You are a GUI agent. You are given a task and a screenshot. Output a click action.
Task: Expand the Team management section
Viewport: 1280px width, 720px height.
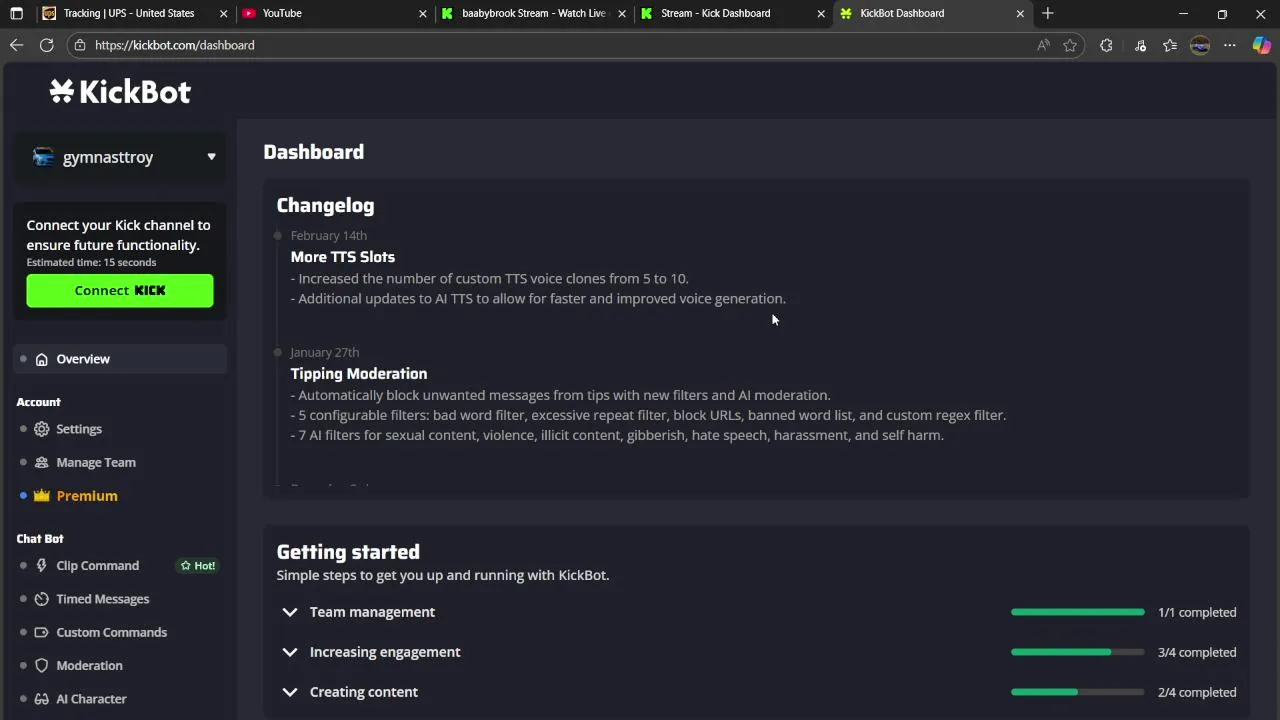[290, 612]
